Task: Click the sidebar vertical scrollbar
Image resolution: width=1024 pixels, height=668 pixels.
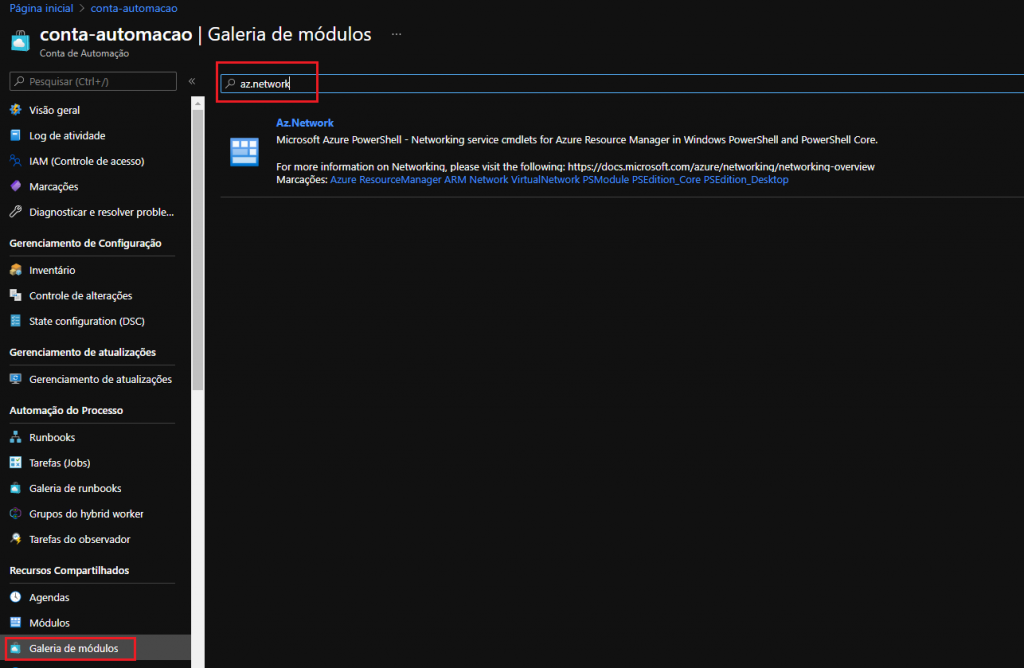Action: (198, 300)
